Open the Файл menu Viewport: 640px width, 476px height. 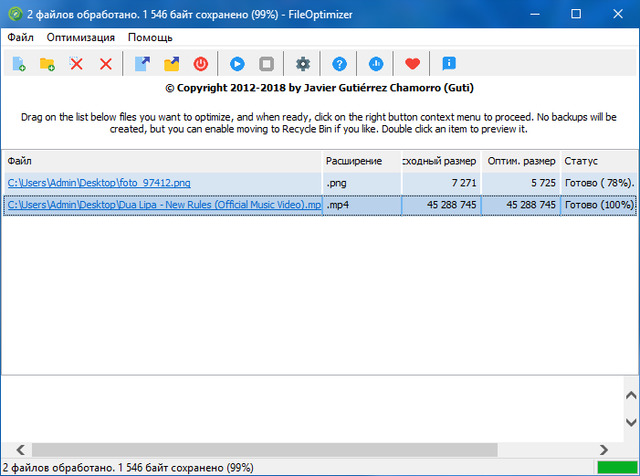point(20,37)
